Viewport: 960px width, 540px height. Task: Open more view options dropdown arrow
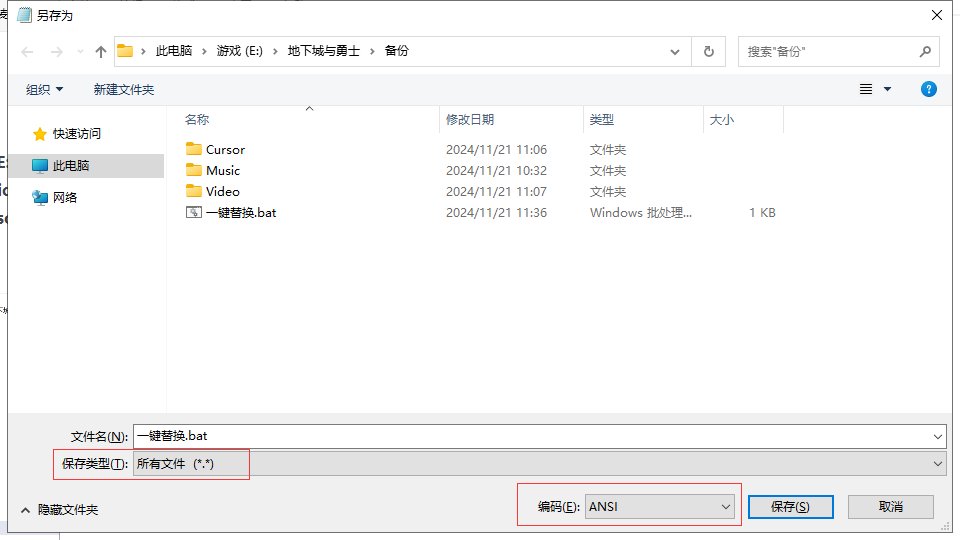(887, 89)
